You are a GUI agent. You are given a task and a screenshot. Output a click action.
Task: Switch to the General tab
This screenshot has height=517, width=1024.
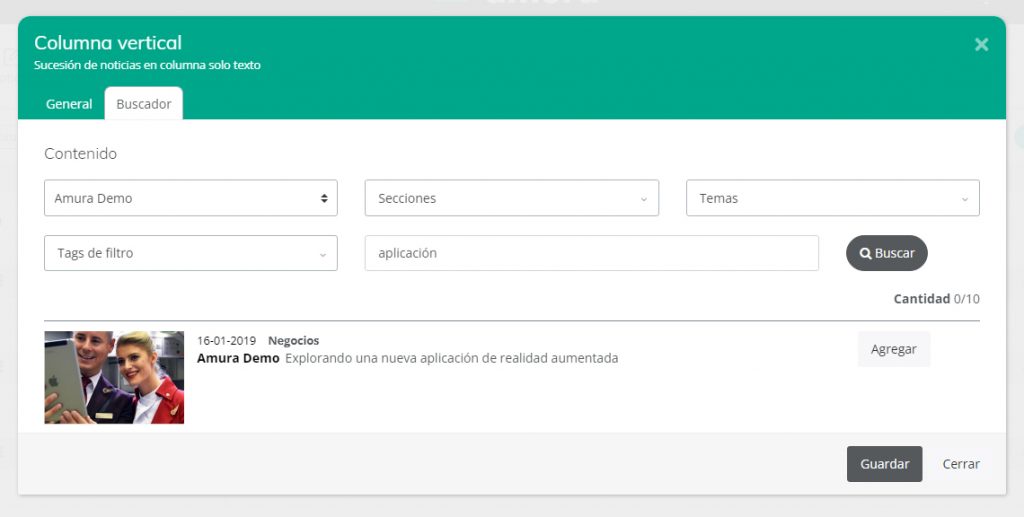click(69, 104)
